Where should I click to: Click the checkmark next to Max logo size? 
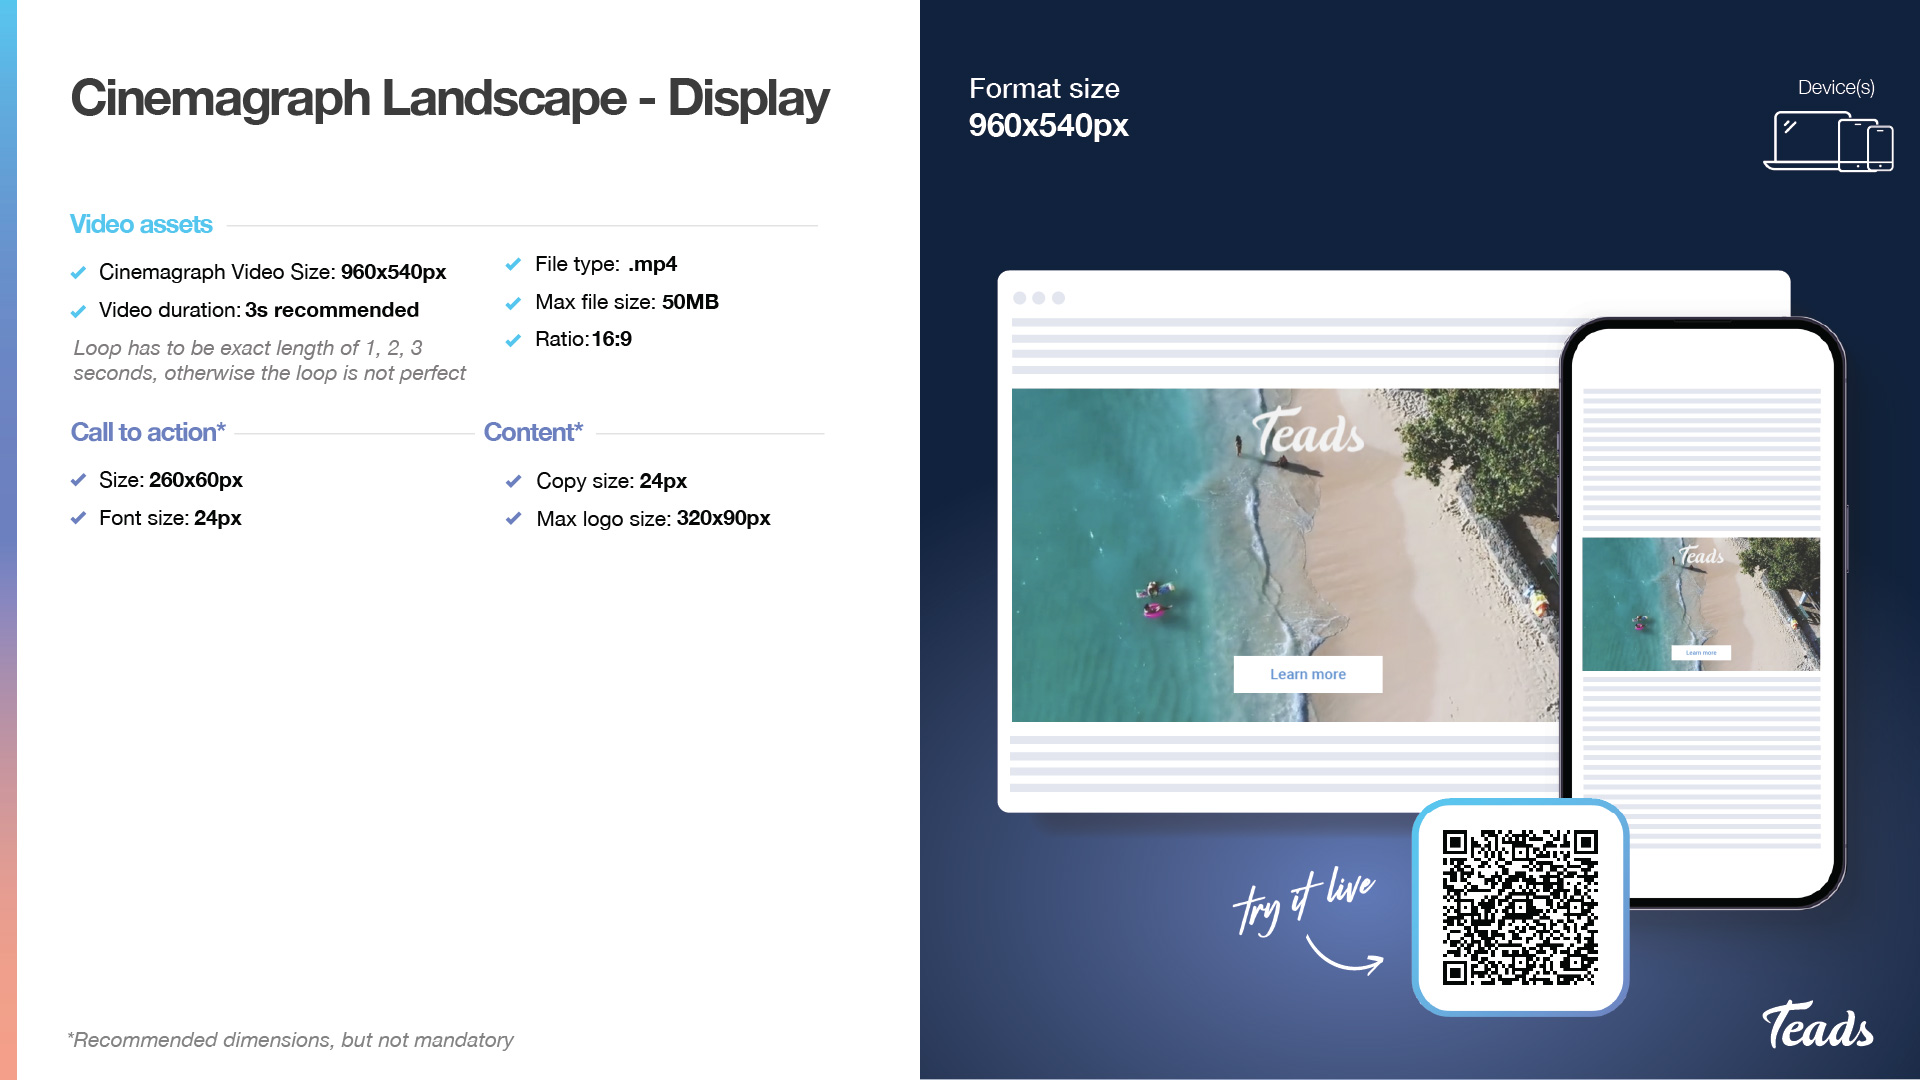513,519
